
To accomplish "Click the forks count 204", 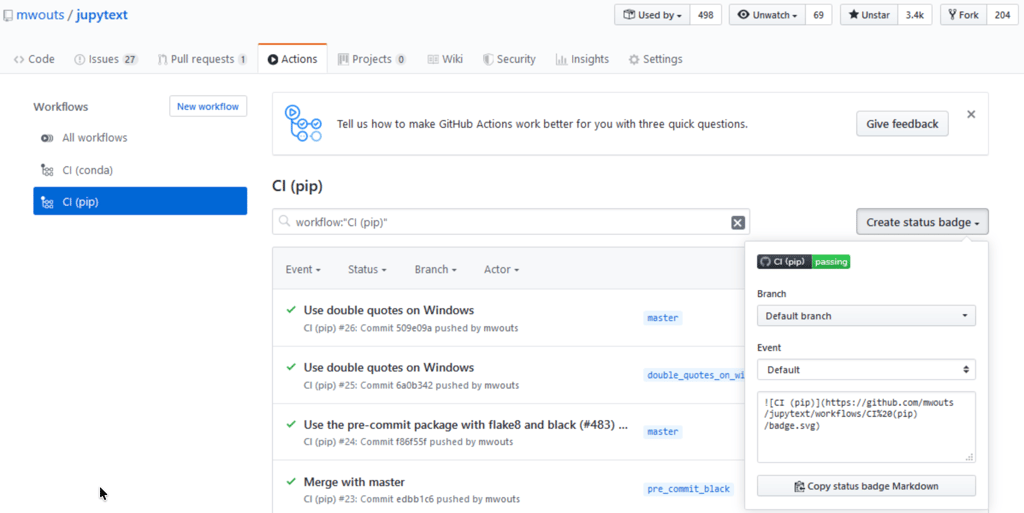I will tap(1002, 15).
